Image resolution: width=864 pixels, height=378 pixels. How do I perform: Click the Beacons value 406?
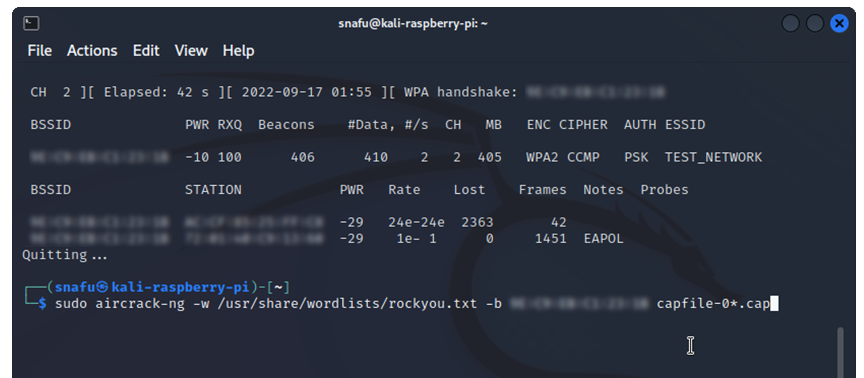pyautogui.click(x=303, y=158)
